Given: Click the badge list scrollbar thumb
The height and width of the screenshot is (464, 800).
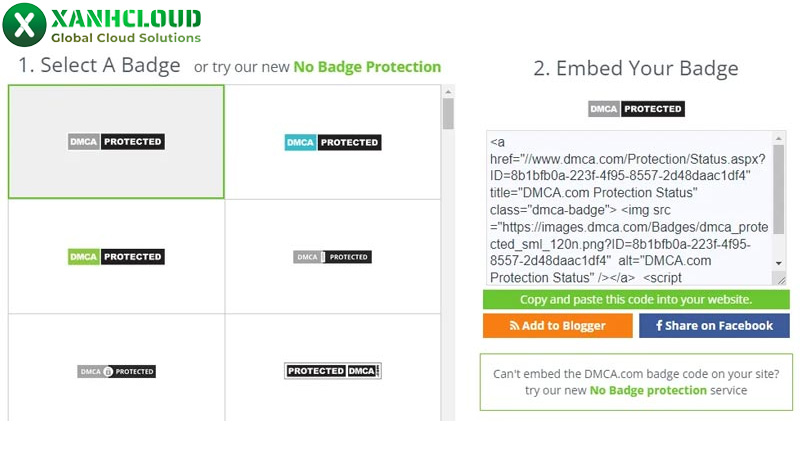Looking at the screenshot, I should [448, 113].
